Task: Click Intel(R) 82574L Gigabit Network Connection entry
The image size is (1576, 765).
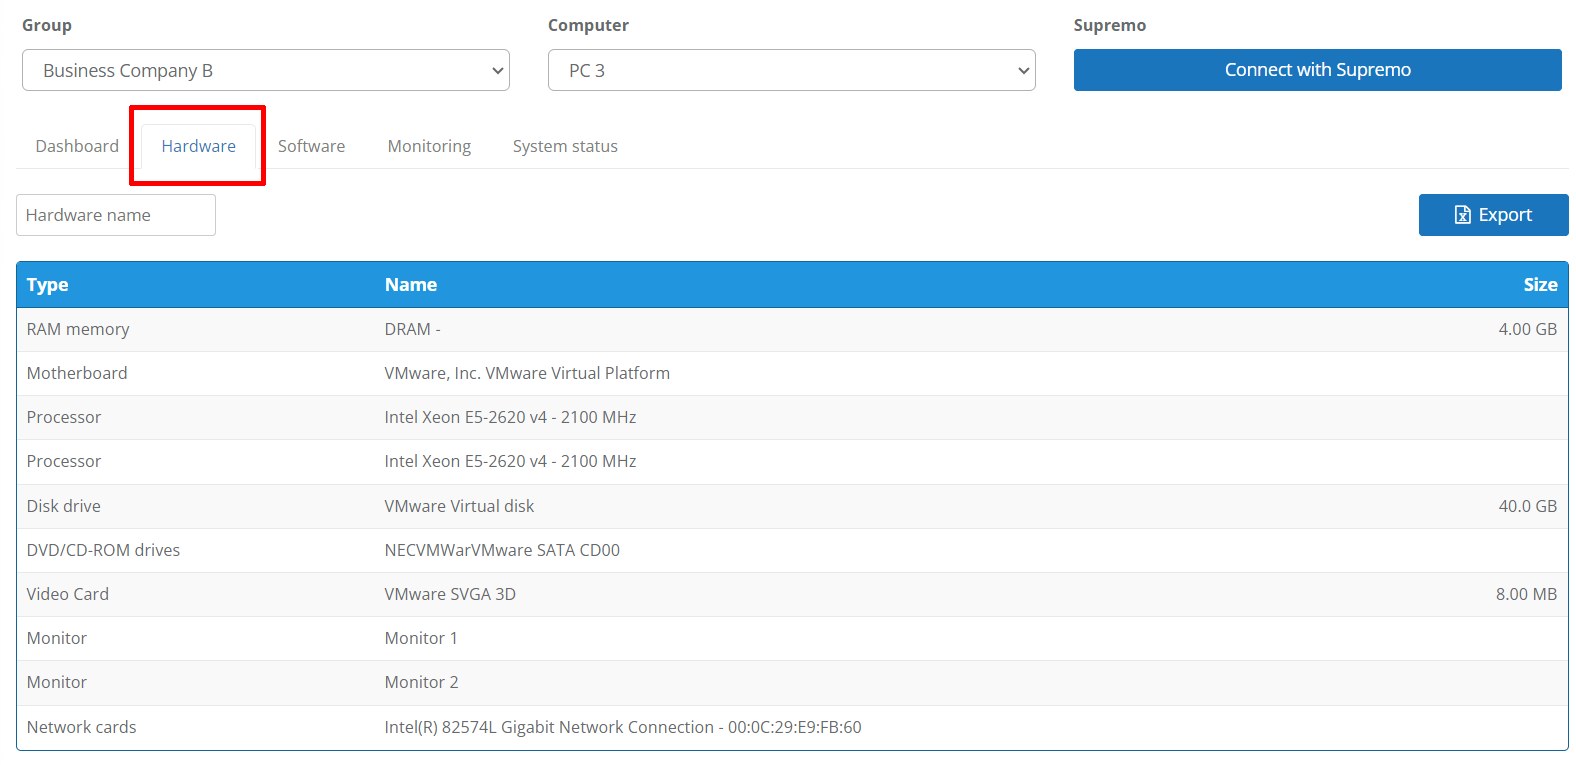Action: click(x=623, y=727)
